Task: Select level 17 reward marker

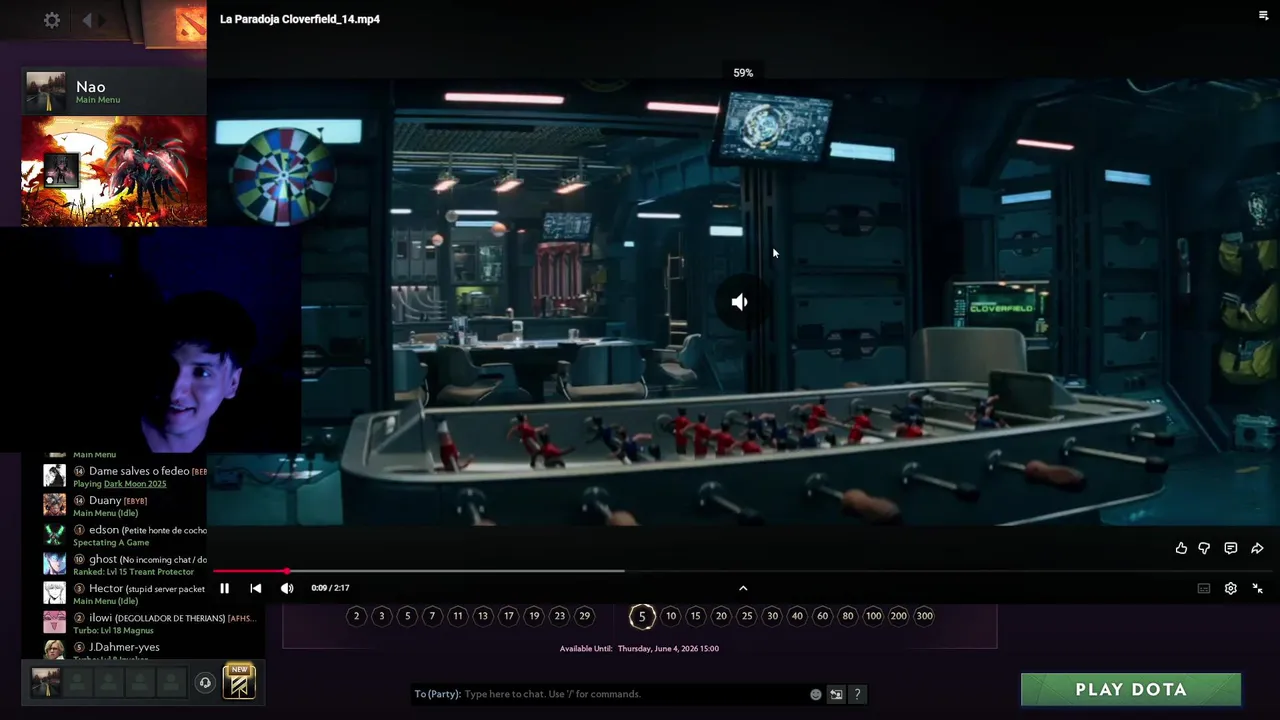Action: coord(509,616)
